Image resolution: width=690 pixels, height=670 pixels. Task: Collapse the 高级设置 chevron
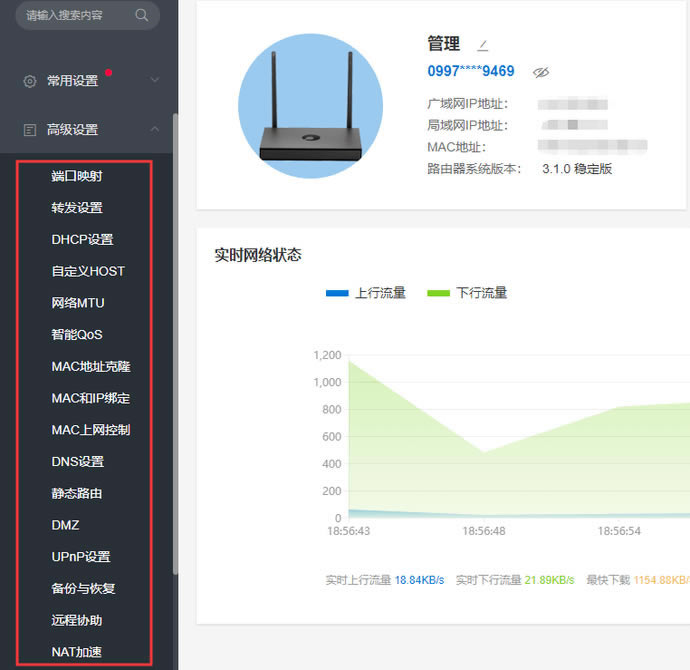click(x=155, y=129)
